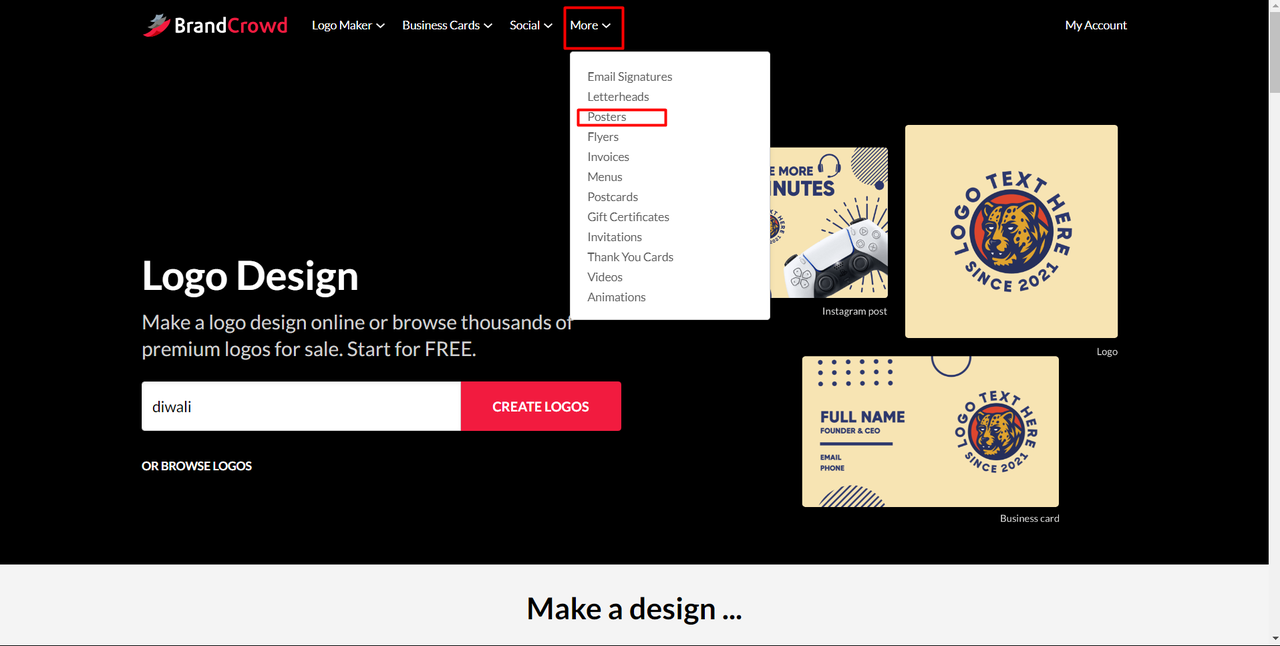This screenshot has width=1280, height=646.
Task: Choose Postcards from the More menu
Action: (x=613, y=197)
